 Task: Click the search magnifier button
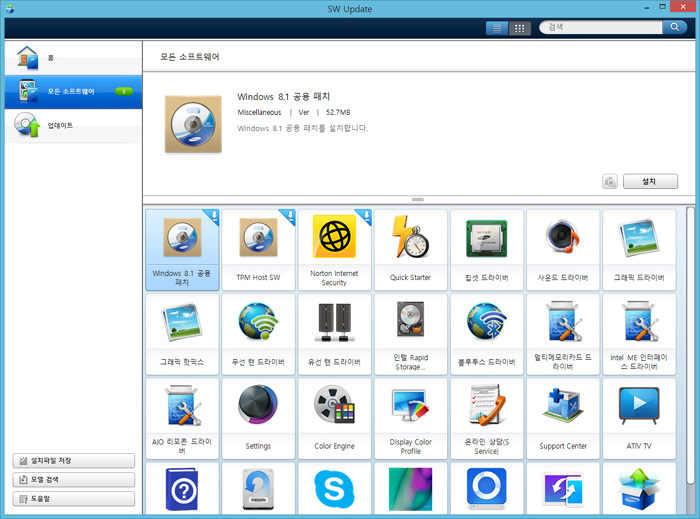[675, 27]
